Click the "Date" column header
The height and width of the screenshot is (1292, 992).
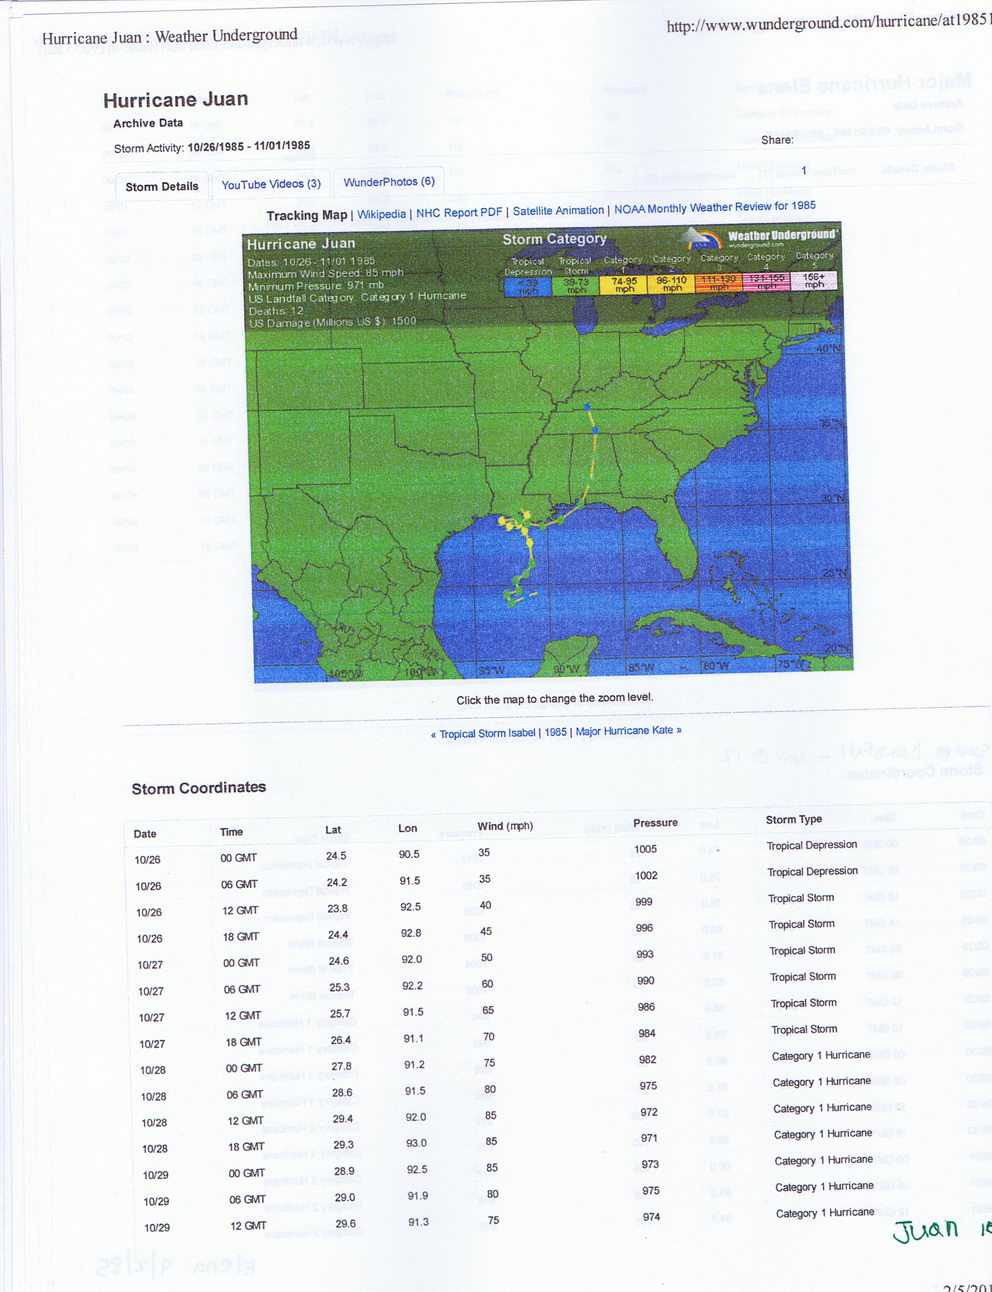coord(145,834)
